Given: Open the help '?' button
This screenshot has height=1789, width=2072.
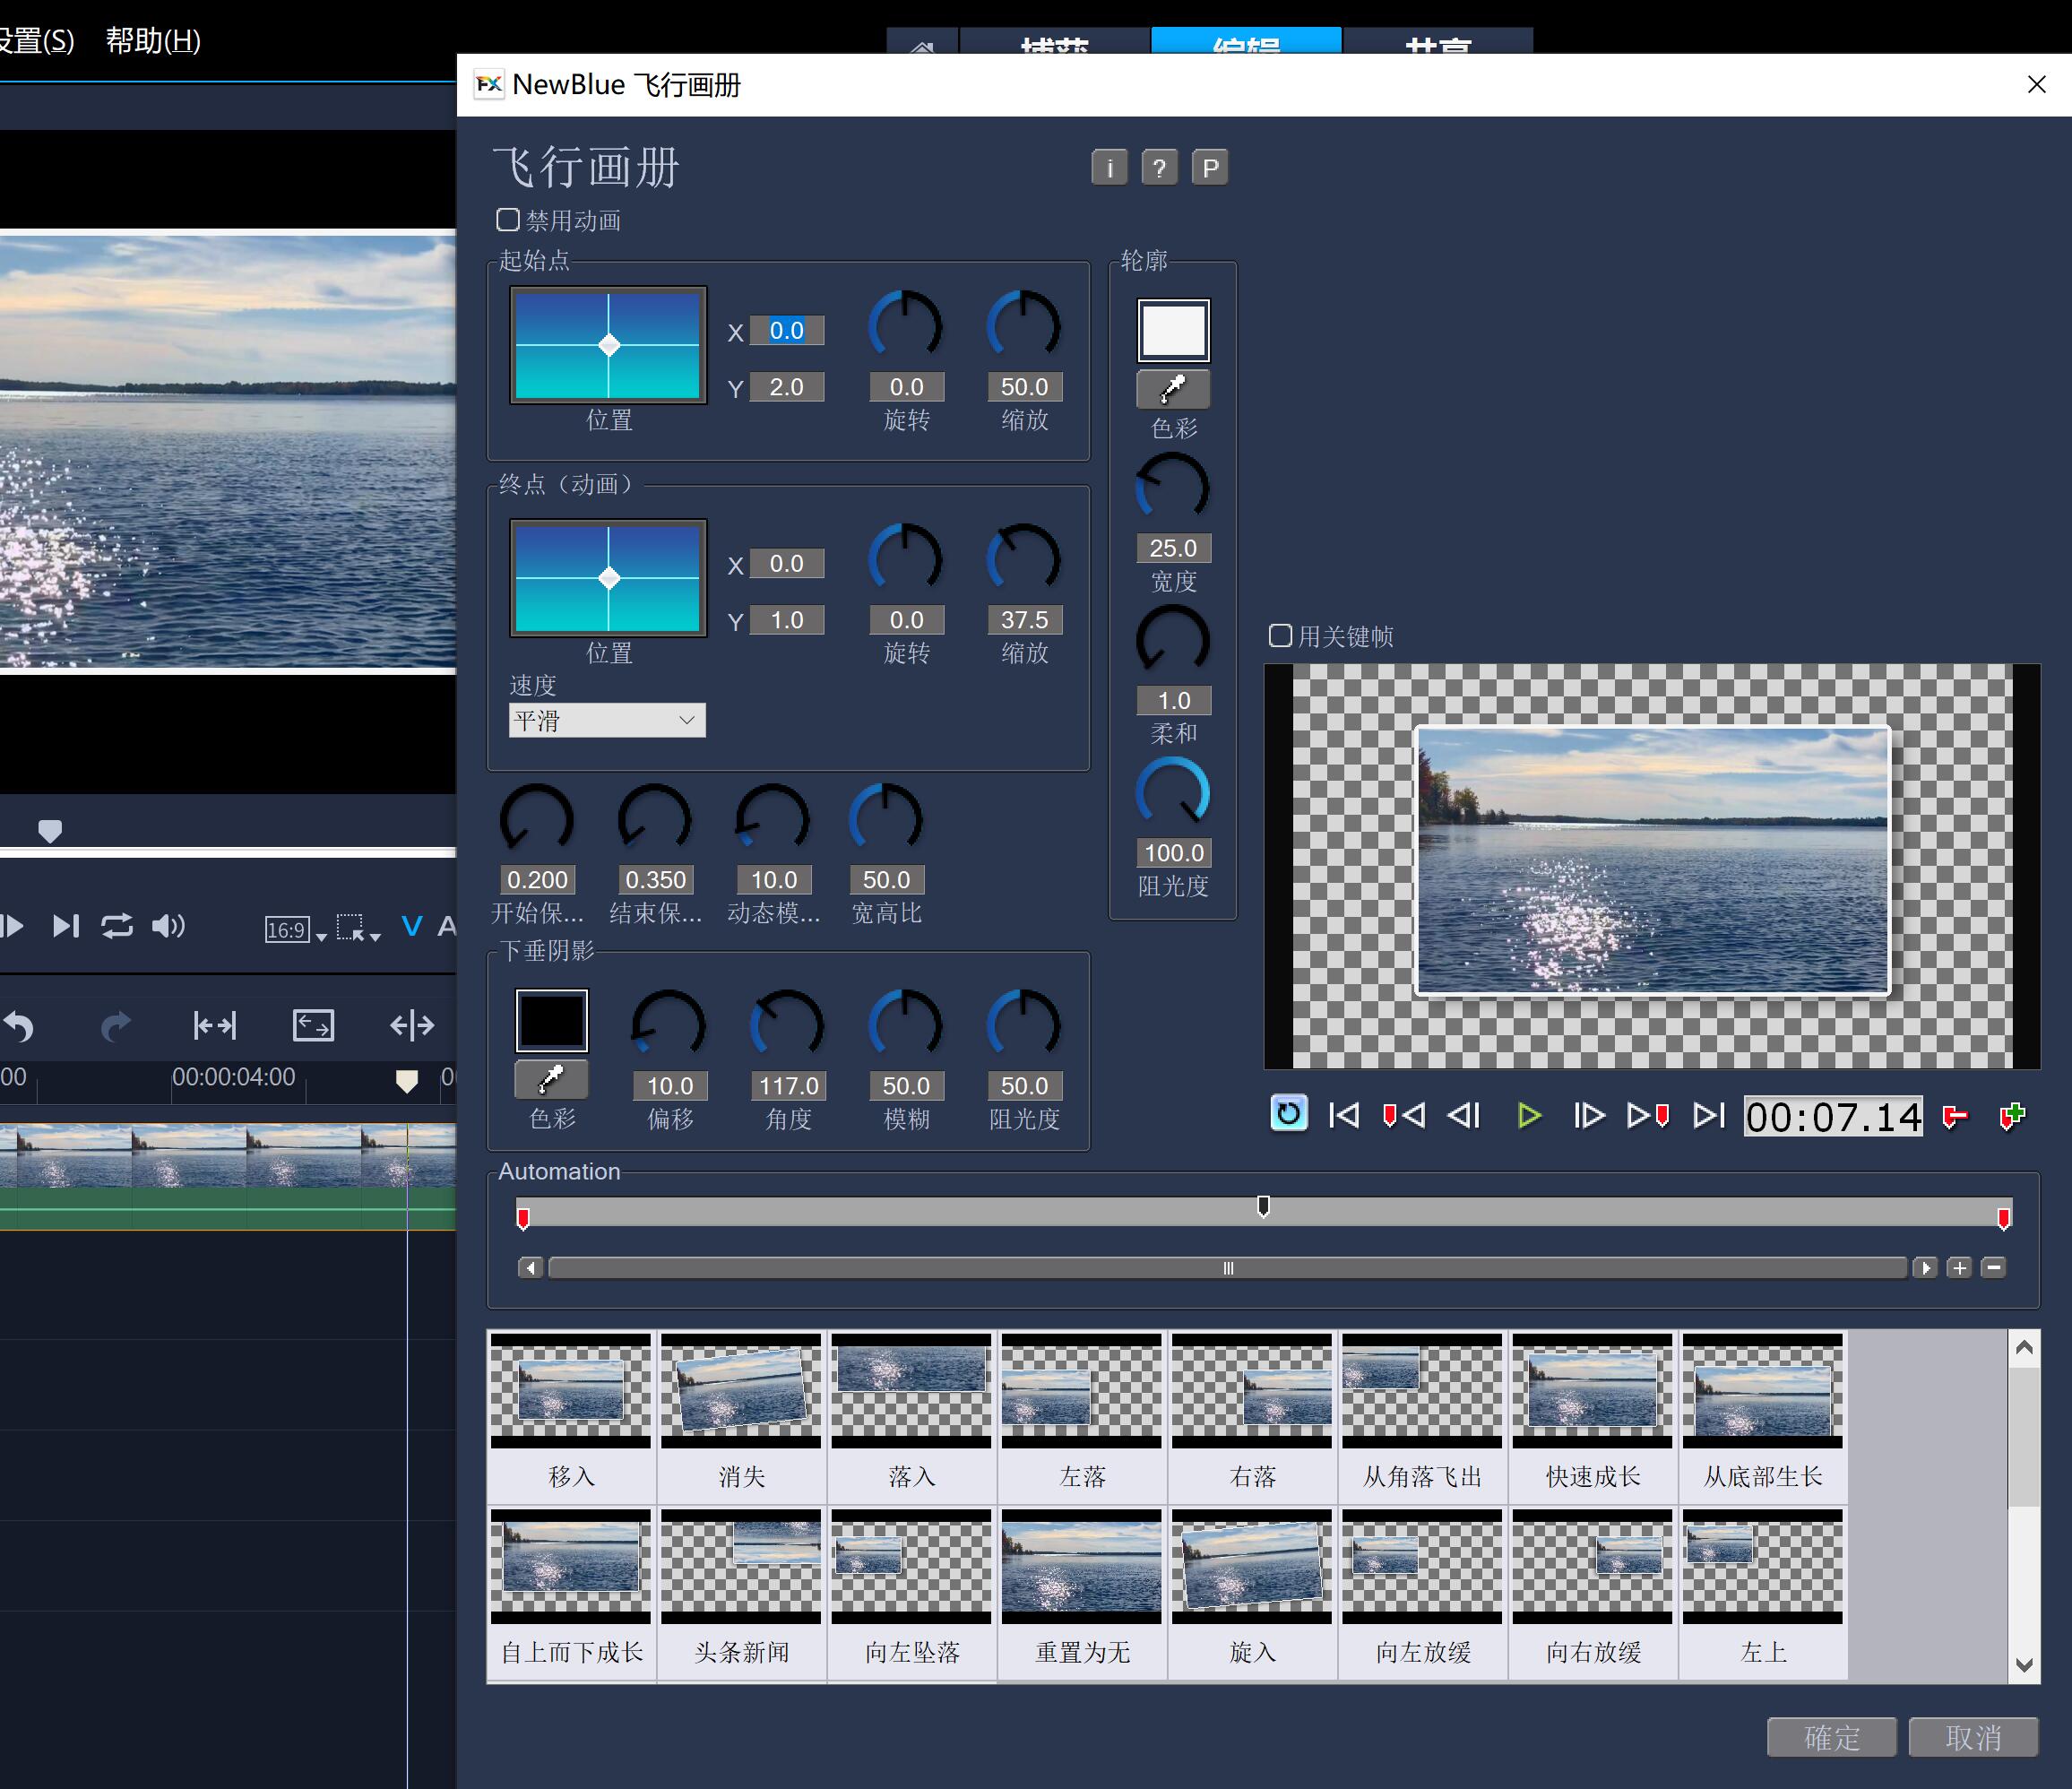Looking at the screenshot, I should pos(1159,168).
